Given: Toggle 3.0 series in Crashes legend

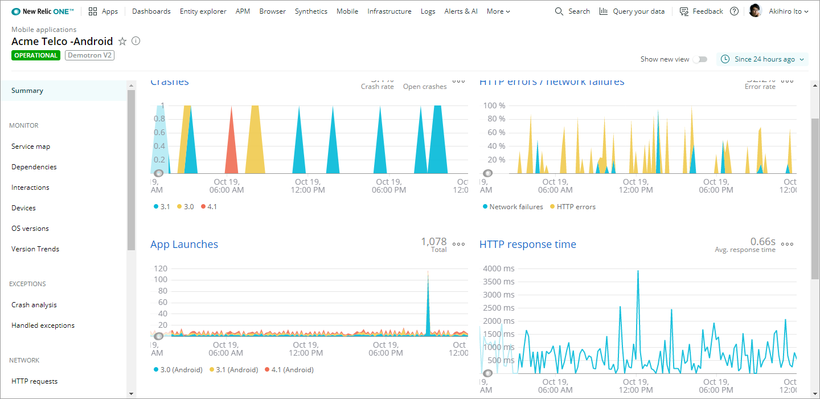Looking at the screenshot, I should point(185,207).
